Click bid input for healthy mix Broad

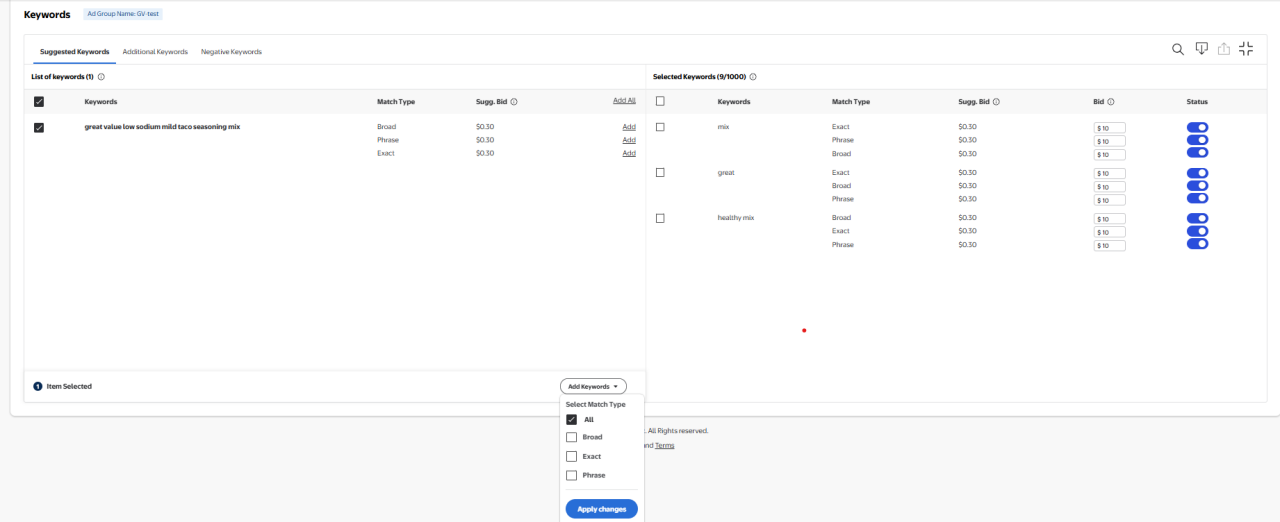1110,219
